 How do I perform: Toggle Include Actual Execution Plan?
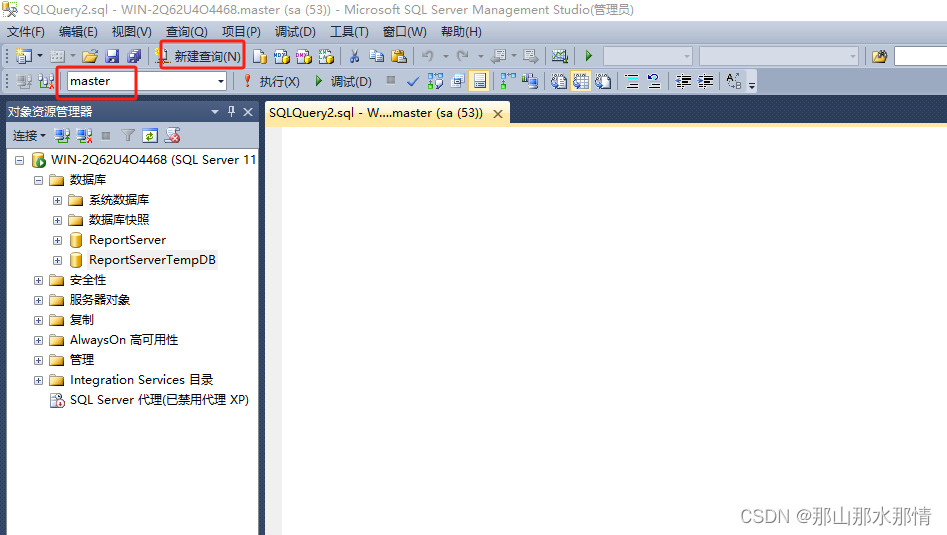(x=508, y=81)
